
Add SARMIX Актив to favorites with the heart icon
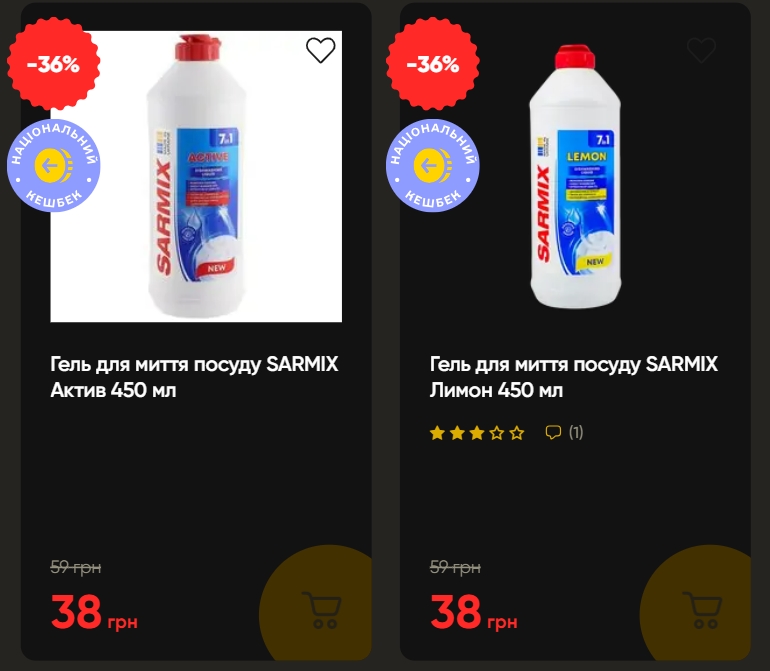click(x=321, y=50)
